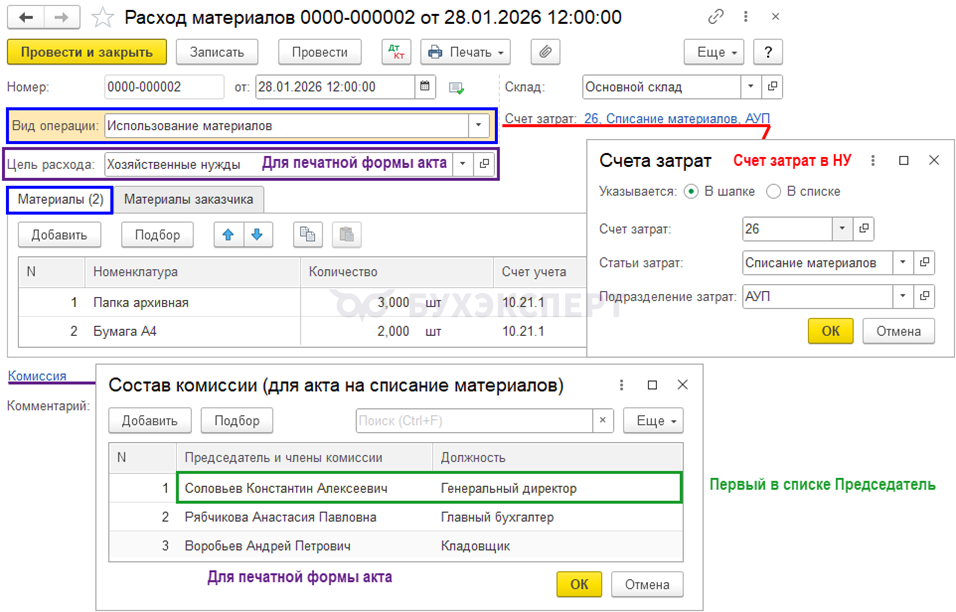Open the Еще menu in commission dialog
Image resolution: width=956 pixels, height=612 pixels.
coord(653,421)
